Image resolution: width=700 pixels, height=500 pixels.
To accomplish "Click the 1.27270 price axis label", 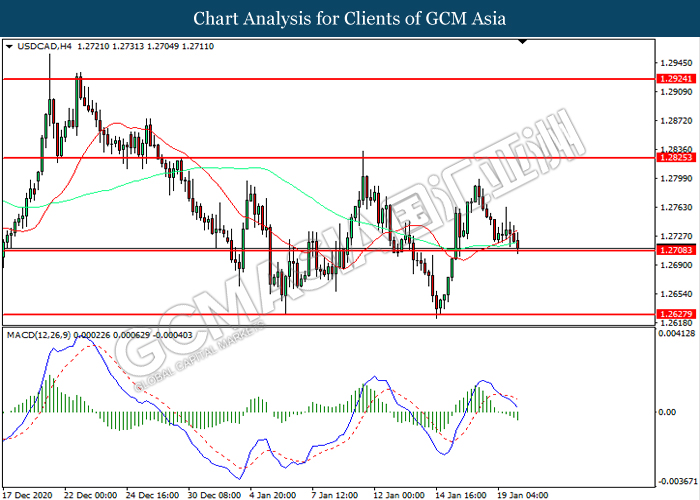I will [x=676, y=236].
